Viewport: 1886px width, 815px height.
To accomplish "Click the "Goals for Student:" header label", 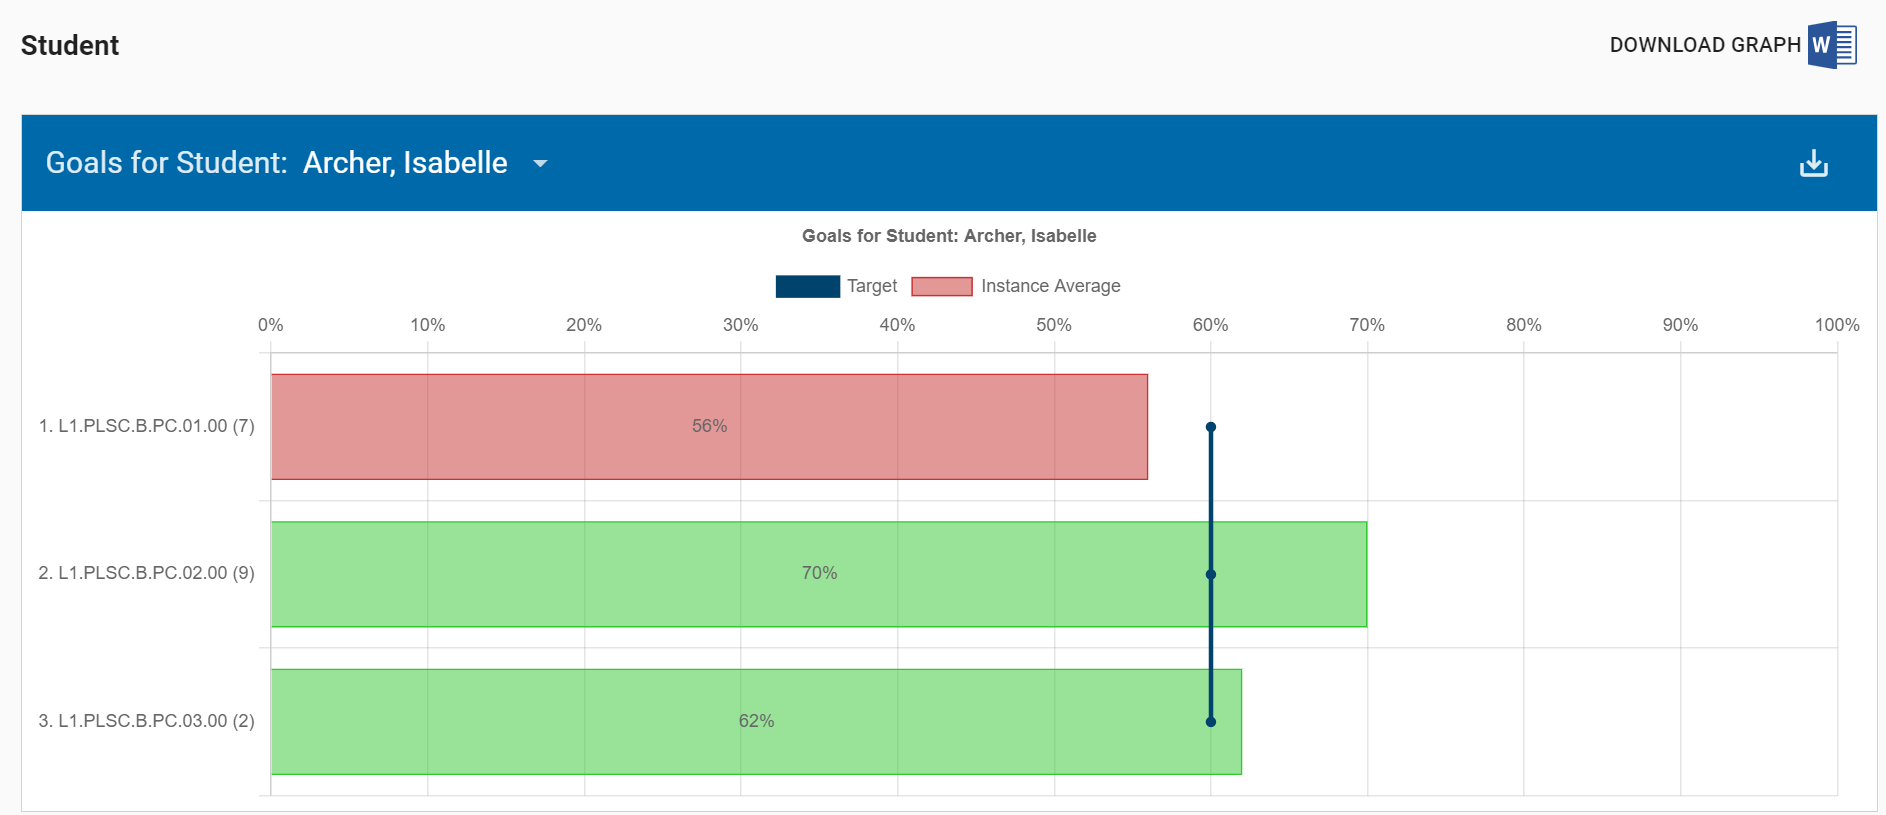I will (x=166, y=163).
